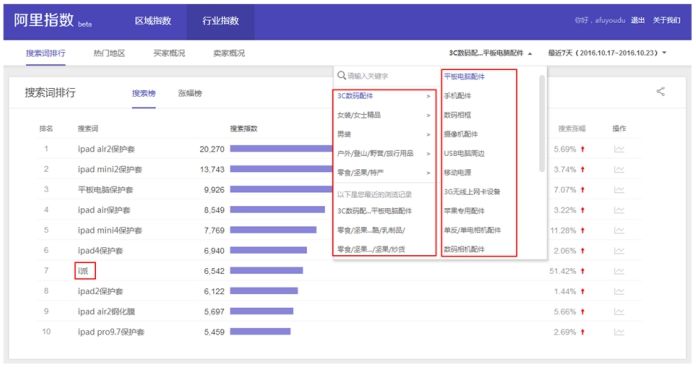Click search term ipad mini4保护套
Screen dimensions: 696x367
coord(110,230)
